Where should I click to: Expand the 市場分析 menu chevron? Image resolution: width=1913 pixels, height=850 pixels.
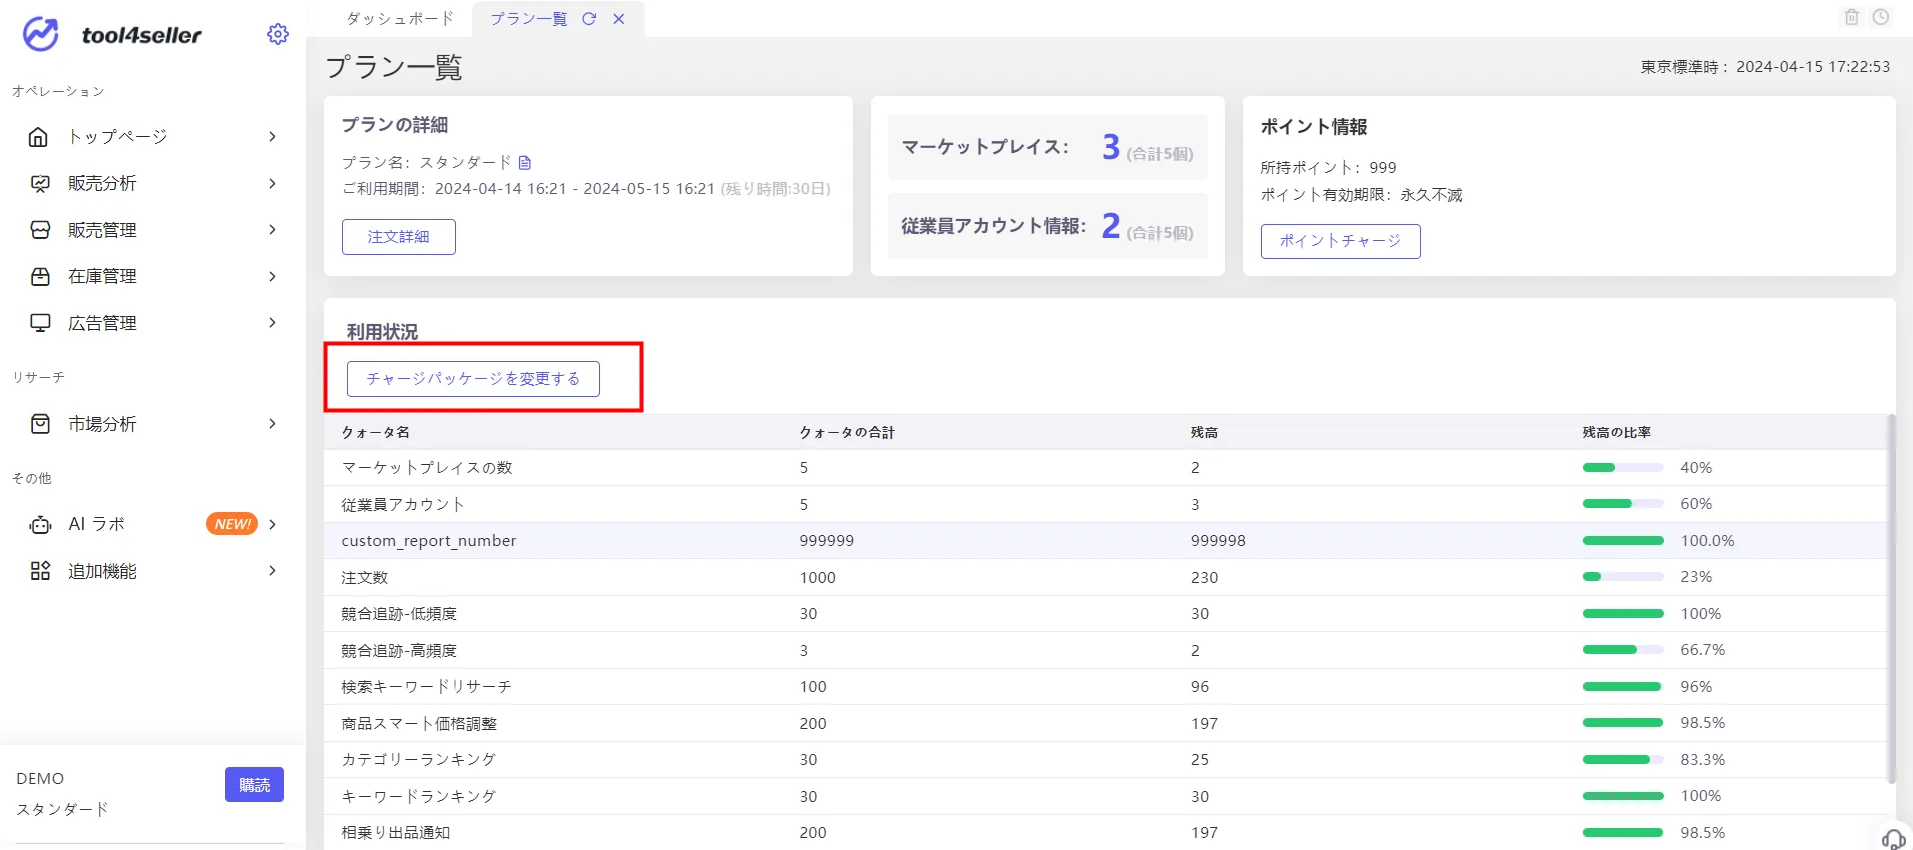point(272,424)
